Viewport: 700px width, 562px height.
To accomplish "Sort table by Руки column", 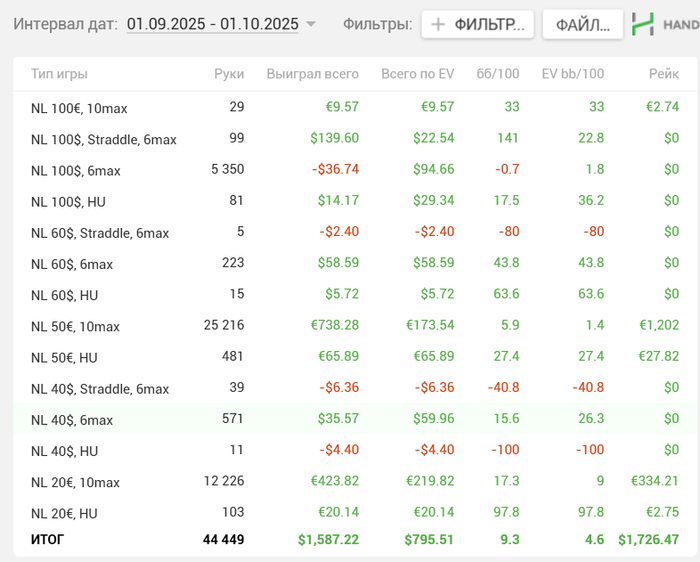I will click(229, 74).
